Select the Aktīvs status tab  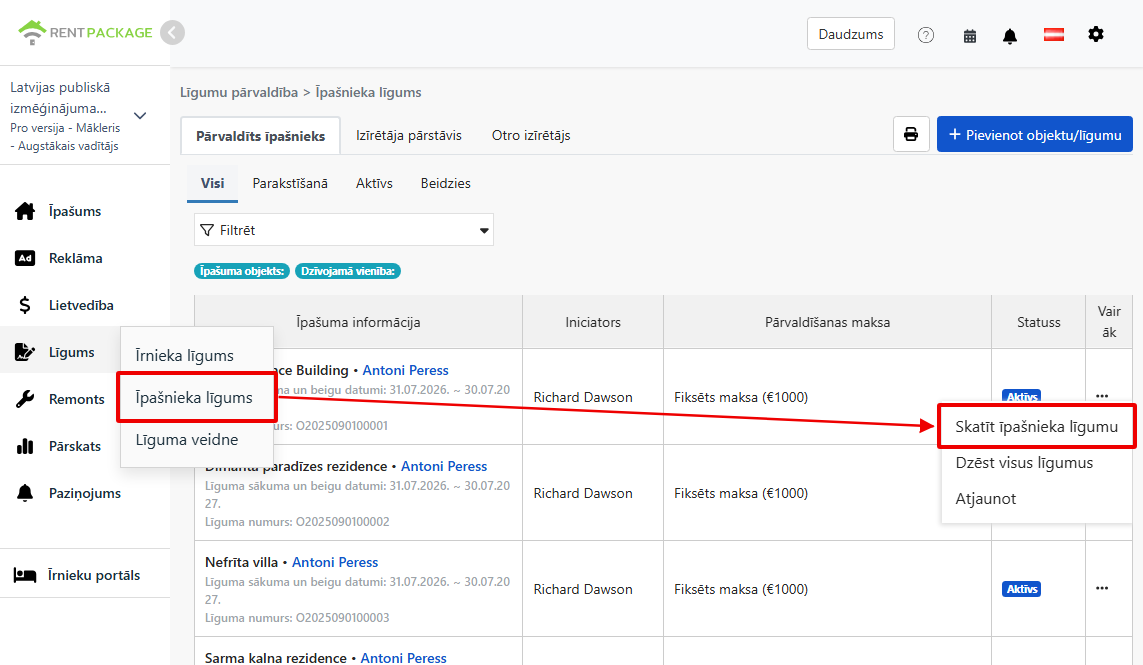(374, 184)
